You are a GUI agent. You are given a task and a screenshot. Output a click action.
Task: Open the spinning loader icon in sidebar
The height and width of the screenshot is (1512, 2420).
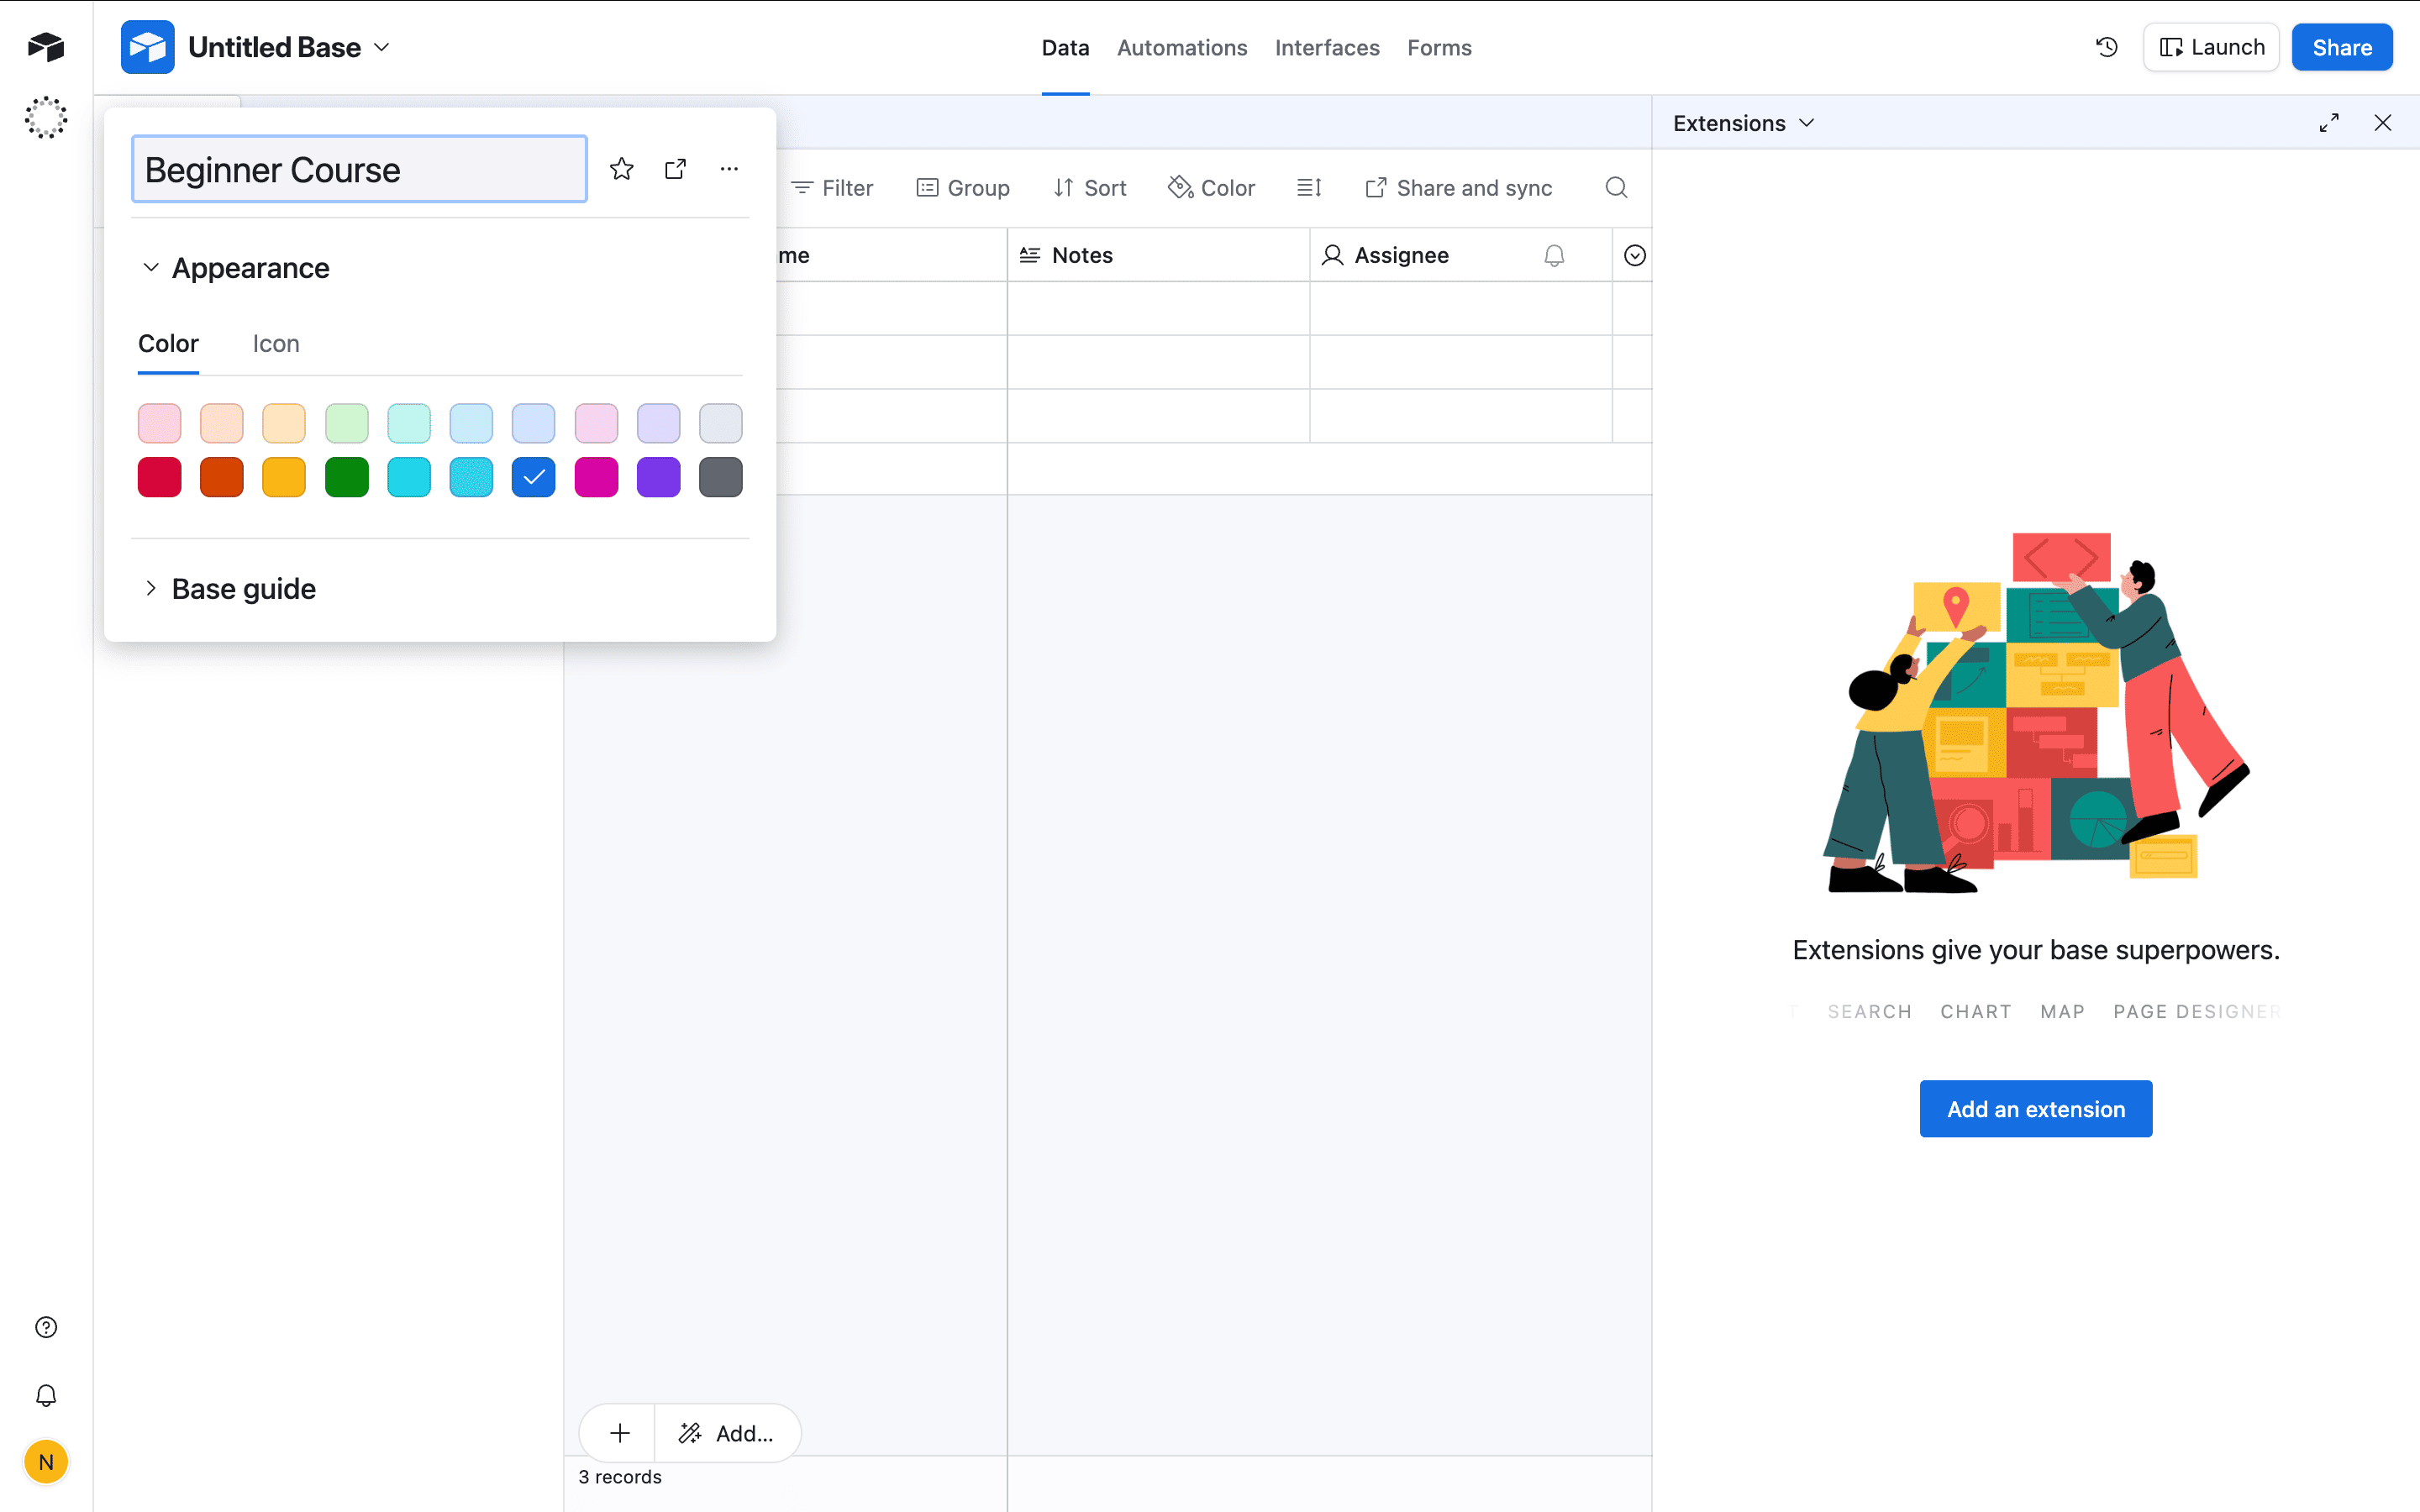(46, 118)
